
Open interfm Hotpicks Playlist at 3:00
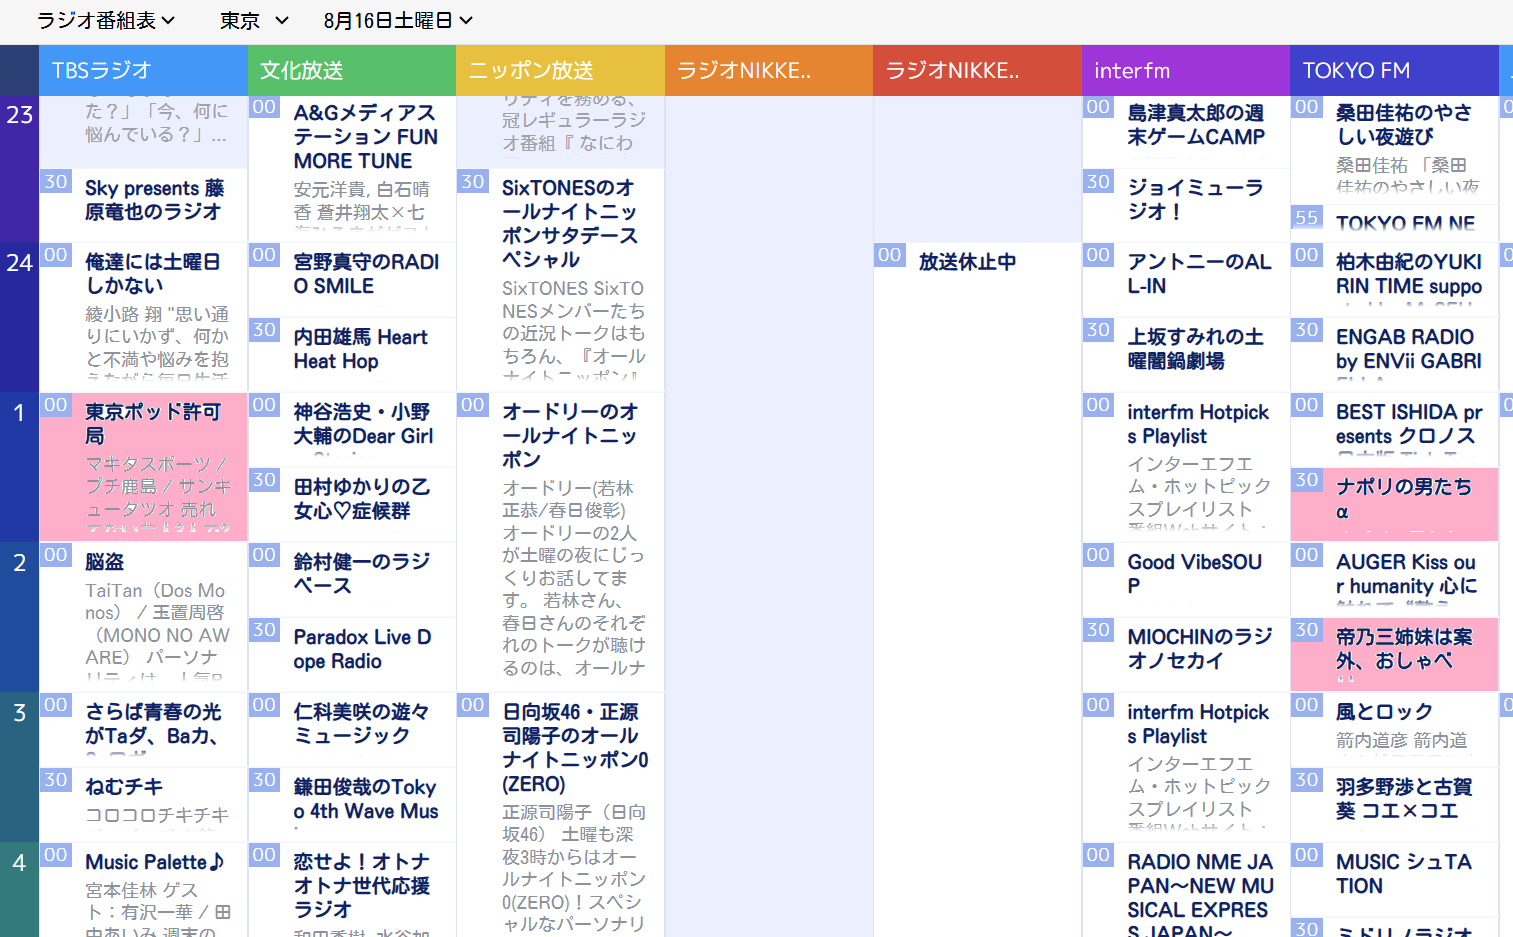pyautogui.click(x=1185, y=767)
